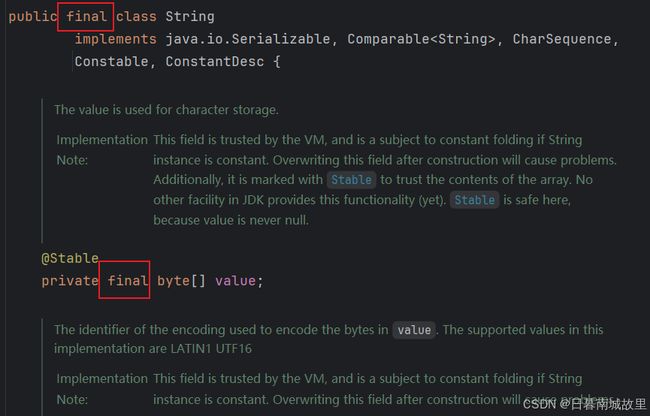
Task: Click the LATIN1 UTF16 documentation text
Action: click(x=211, y=348)
